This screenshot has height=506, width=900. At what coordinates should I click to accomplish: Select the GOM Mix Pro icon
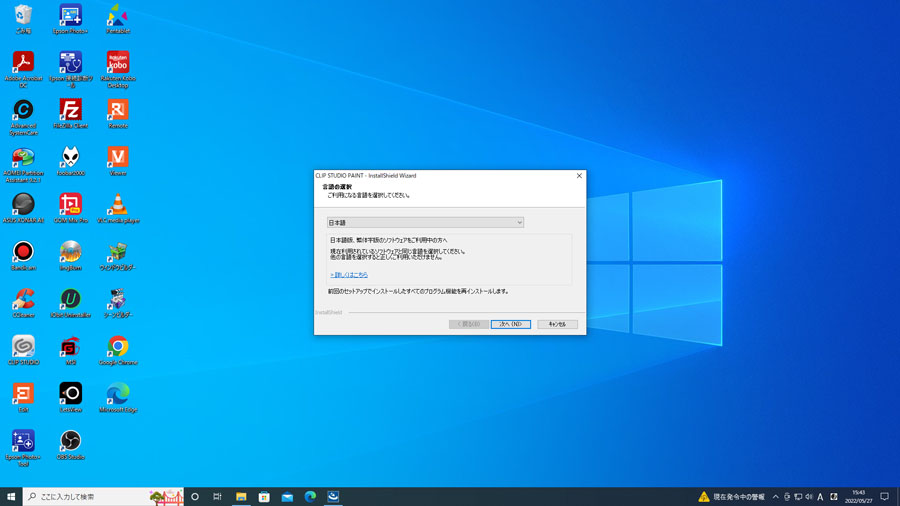(71, 208)
